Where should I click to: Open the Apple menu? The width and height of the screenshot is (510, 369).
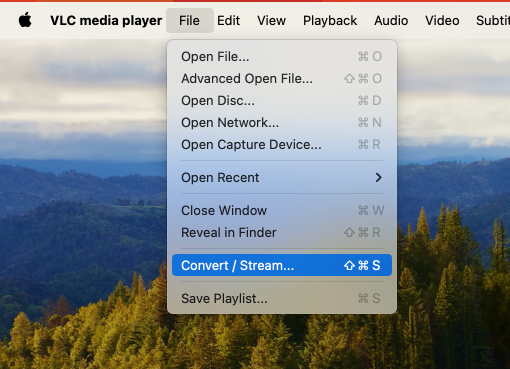25,20
